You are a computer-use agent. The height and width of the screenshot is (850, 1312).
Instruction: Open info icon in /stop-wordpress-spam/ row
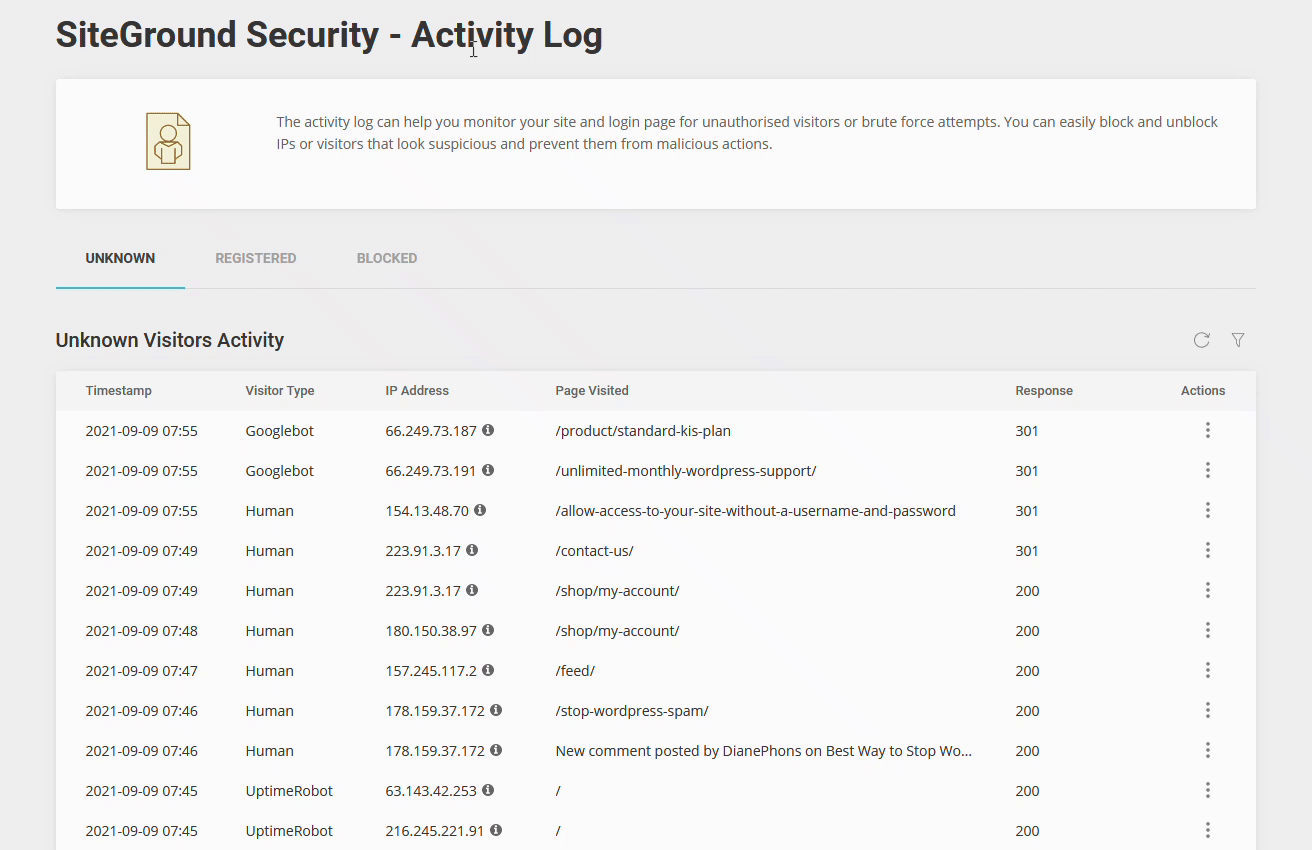pyautogui.click(x=496, y=710)
